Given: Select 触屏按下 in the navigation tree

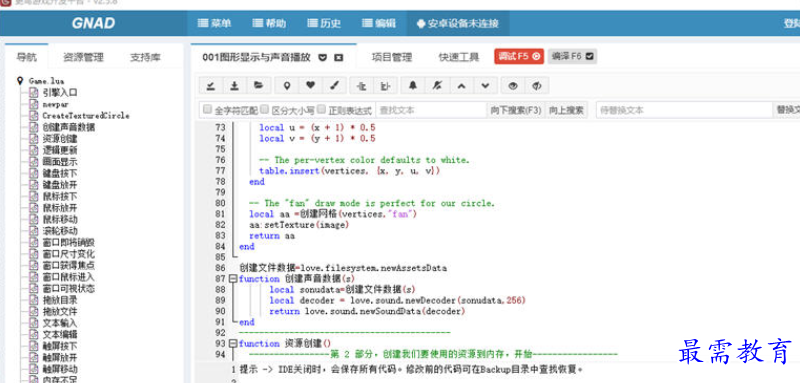Looking at the screenshot, I should point(60,346).
